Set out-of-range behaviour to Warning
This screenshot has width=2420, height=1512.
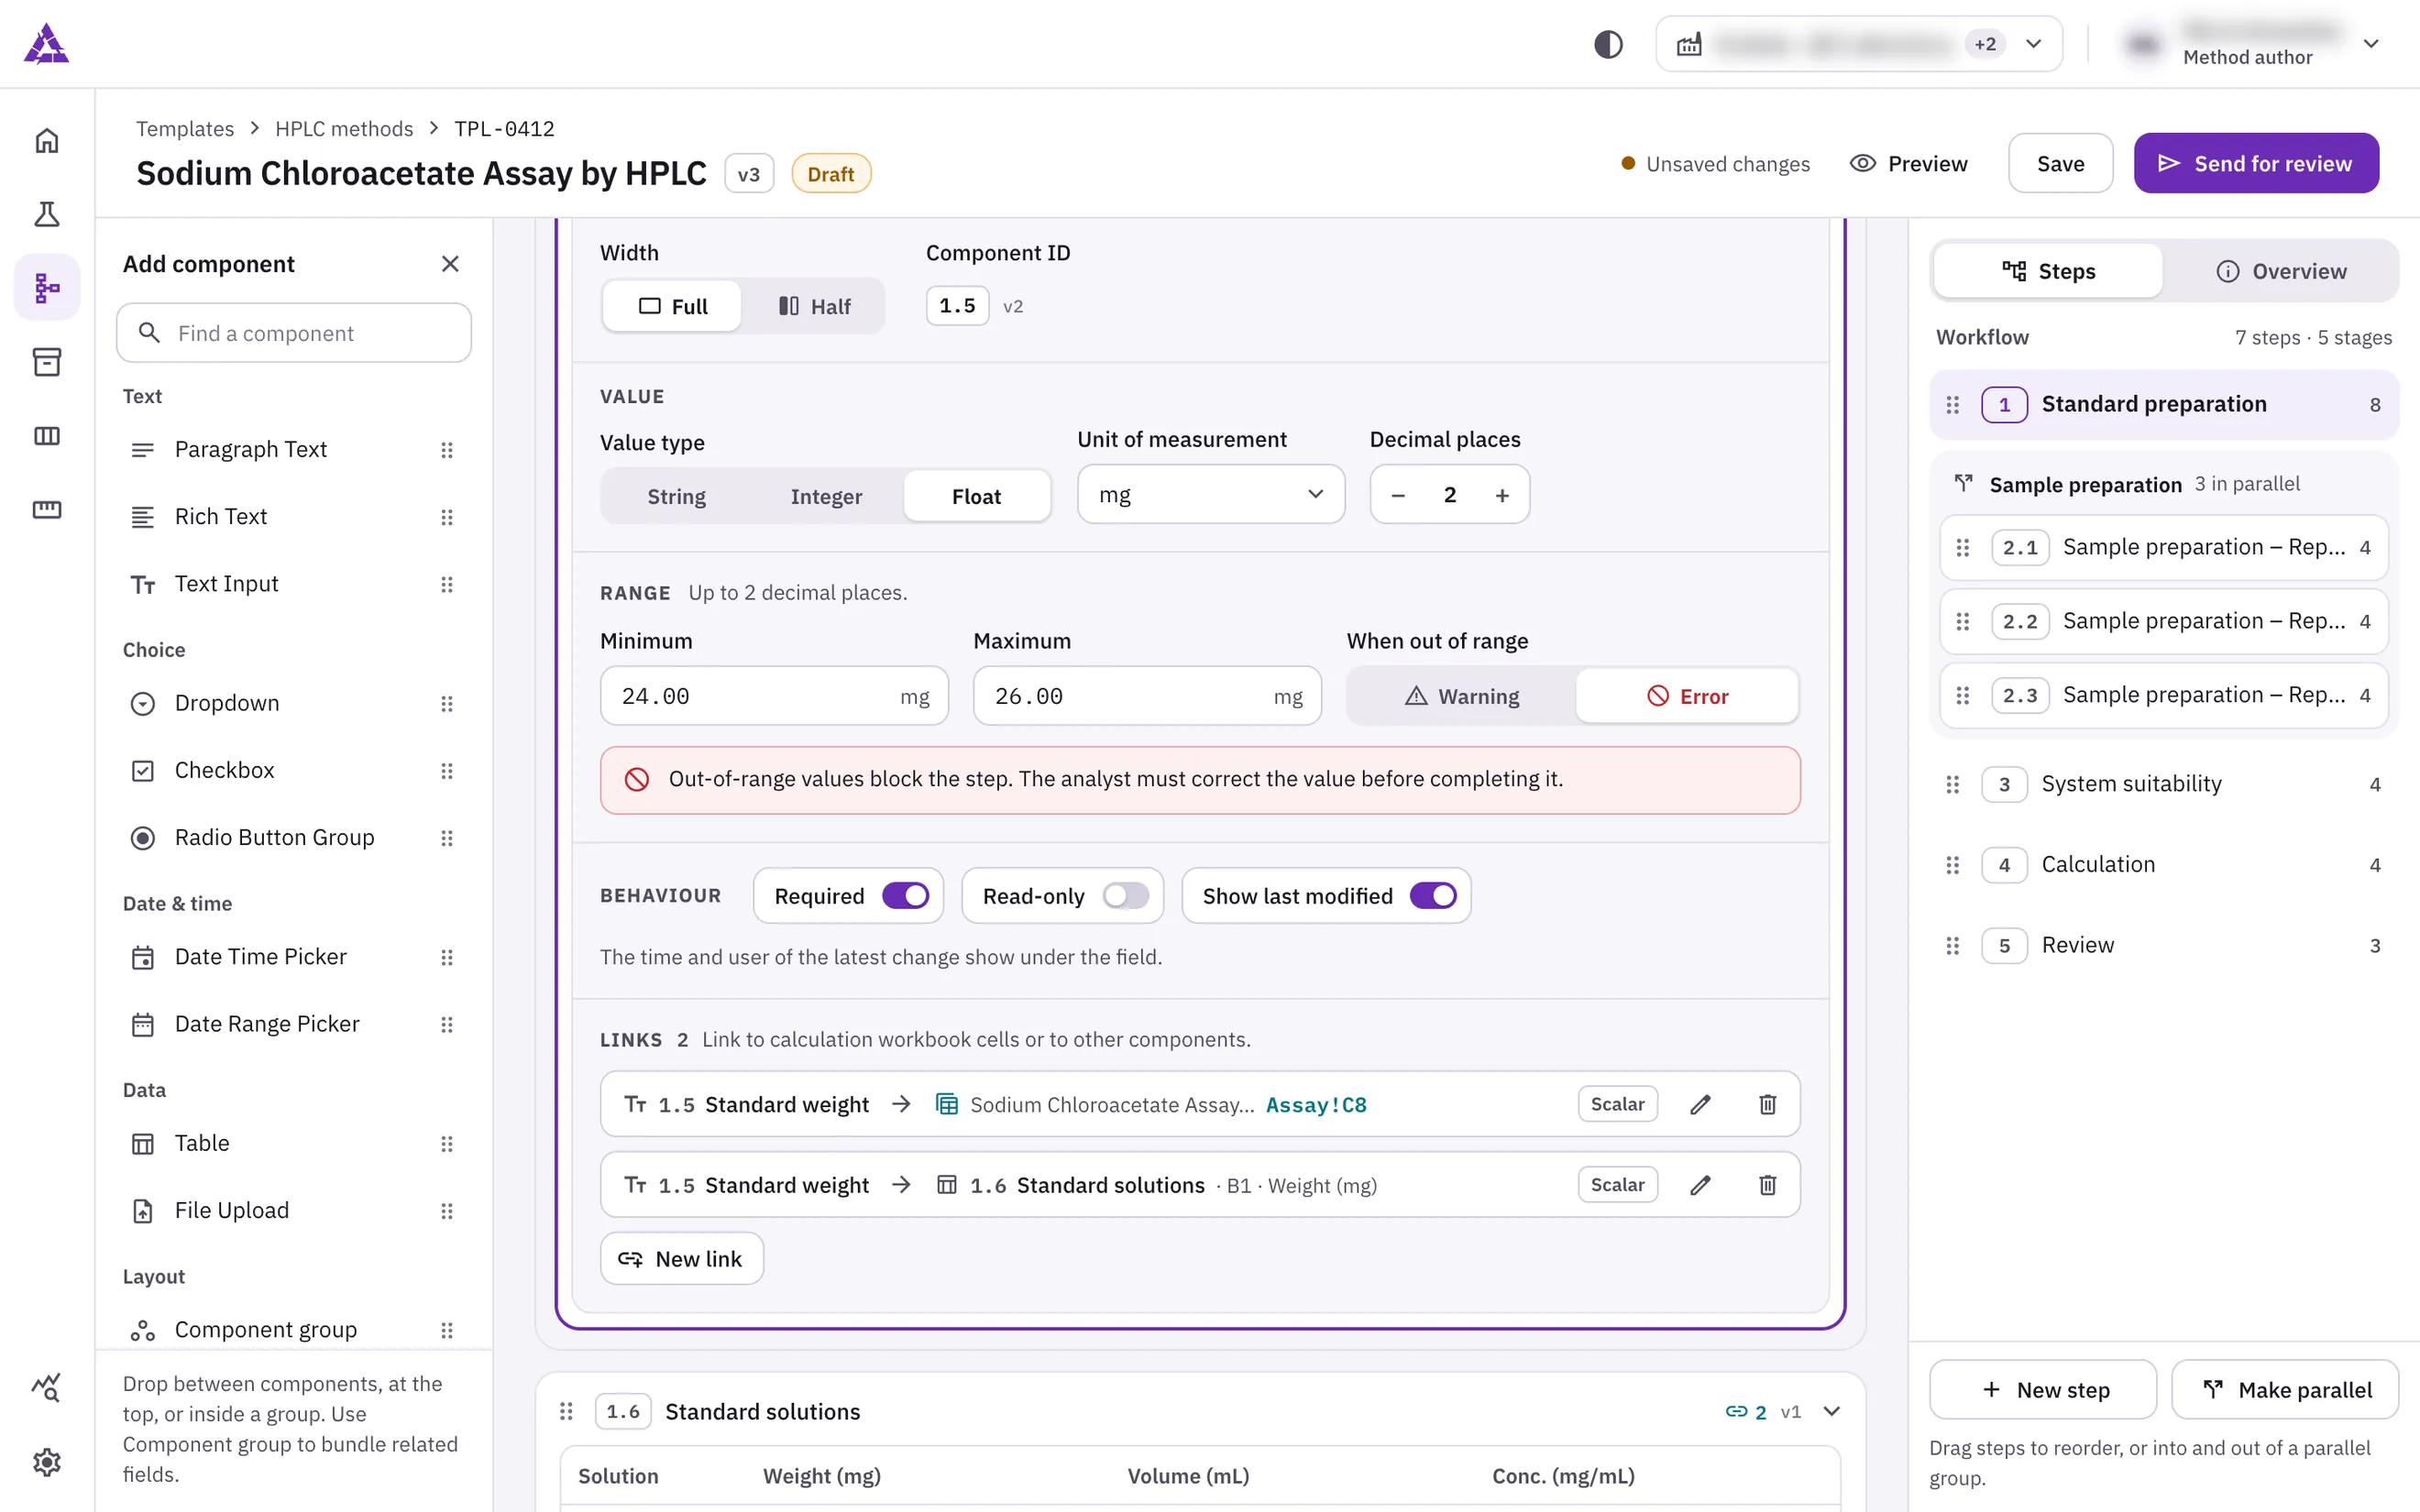(x=1462, y=696)
